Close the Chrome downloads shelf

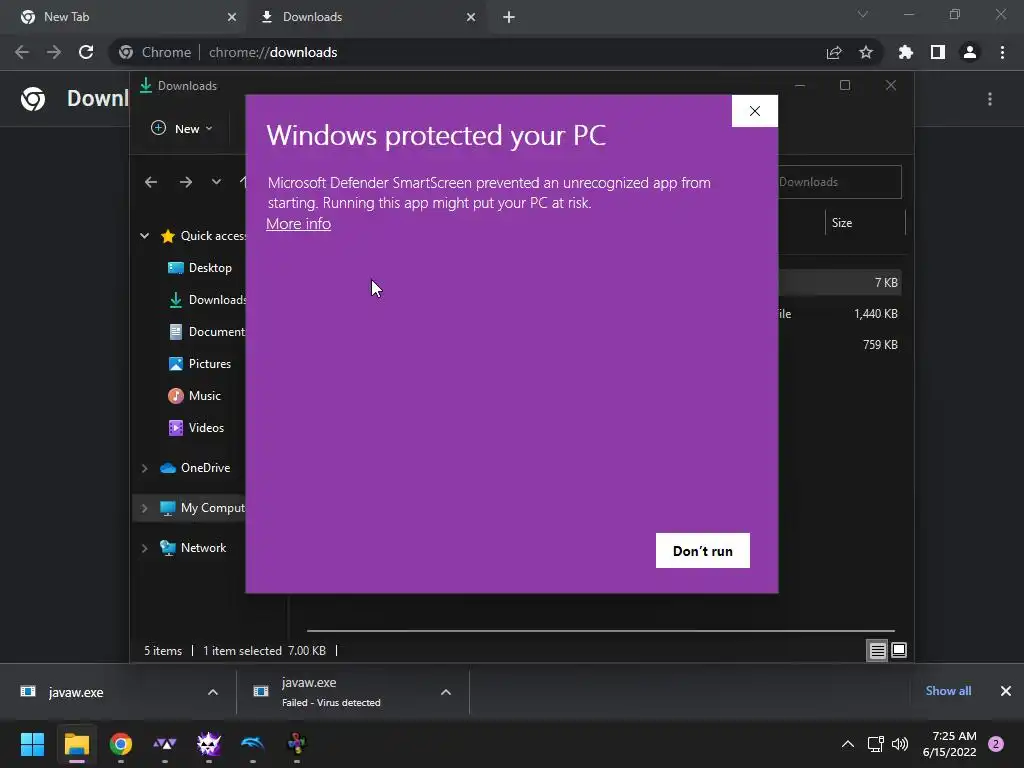click(x=1006, y=691)
